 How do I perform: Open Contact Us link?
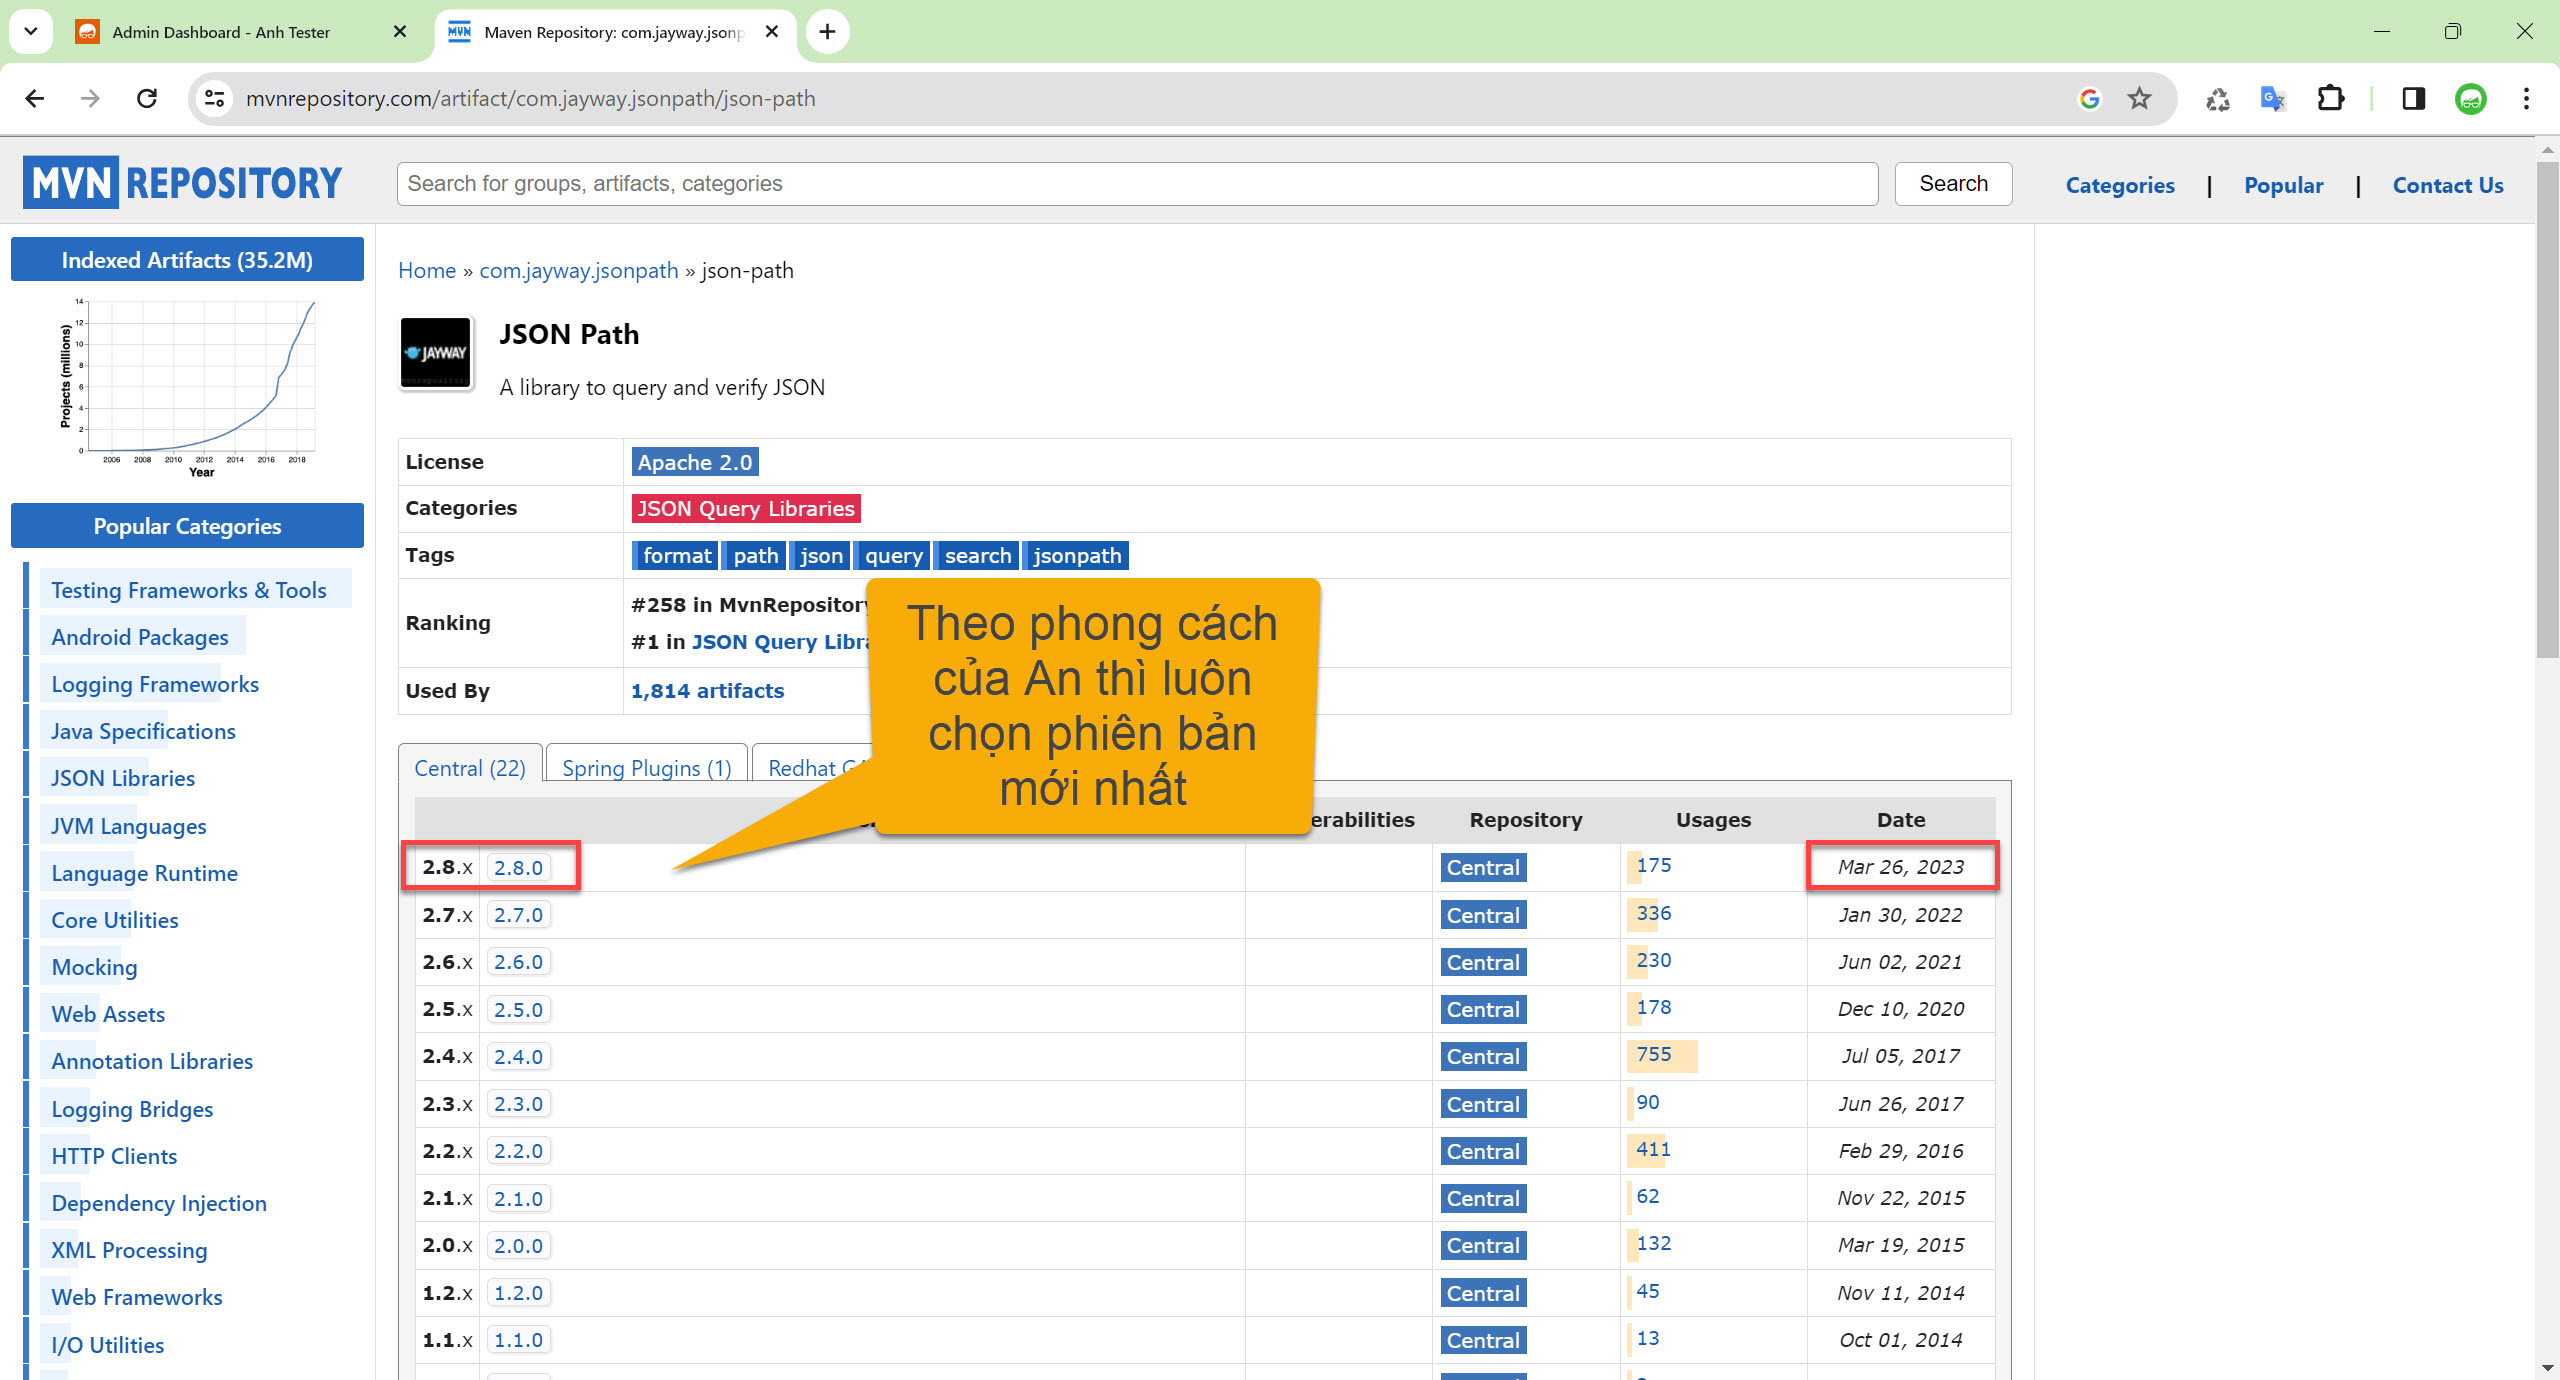pyautogui.click(x=2448, y=185)
